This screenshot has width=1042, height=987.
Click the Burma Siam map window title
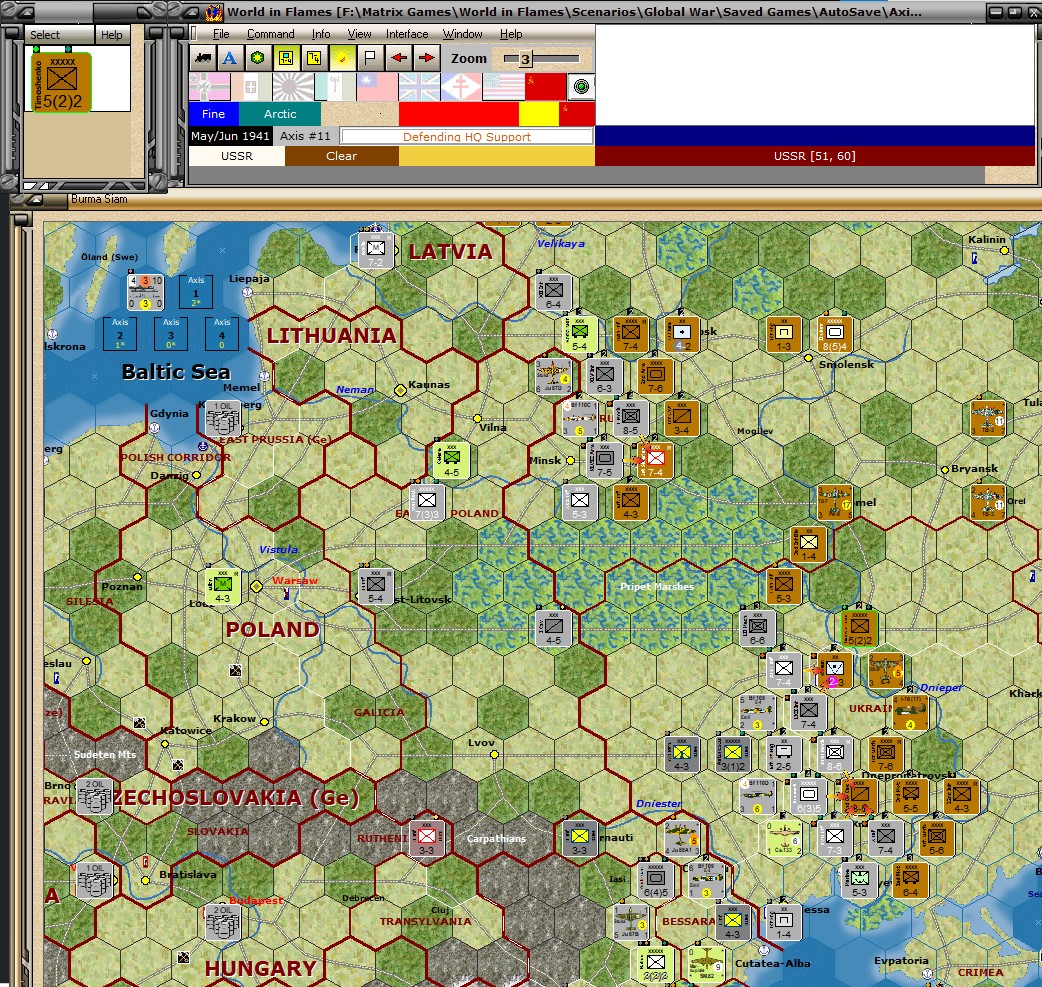pyautogui.click(x=99, y=199)
